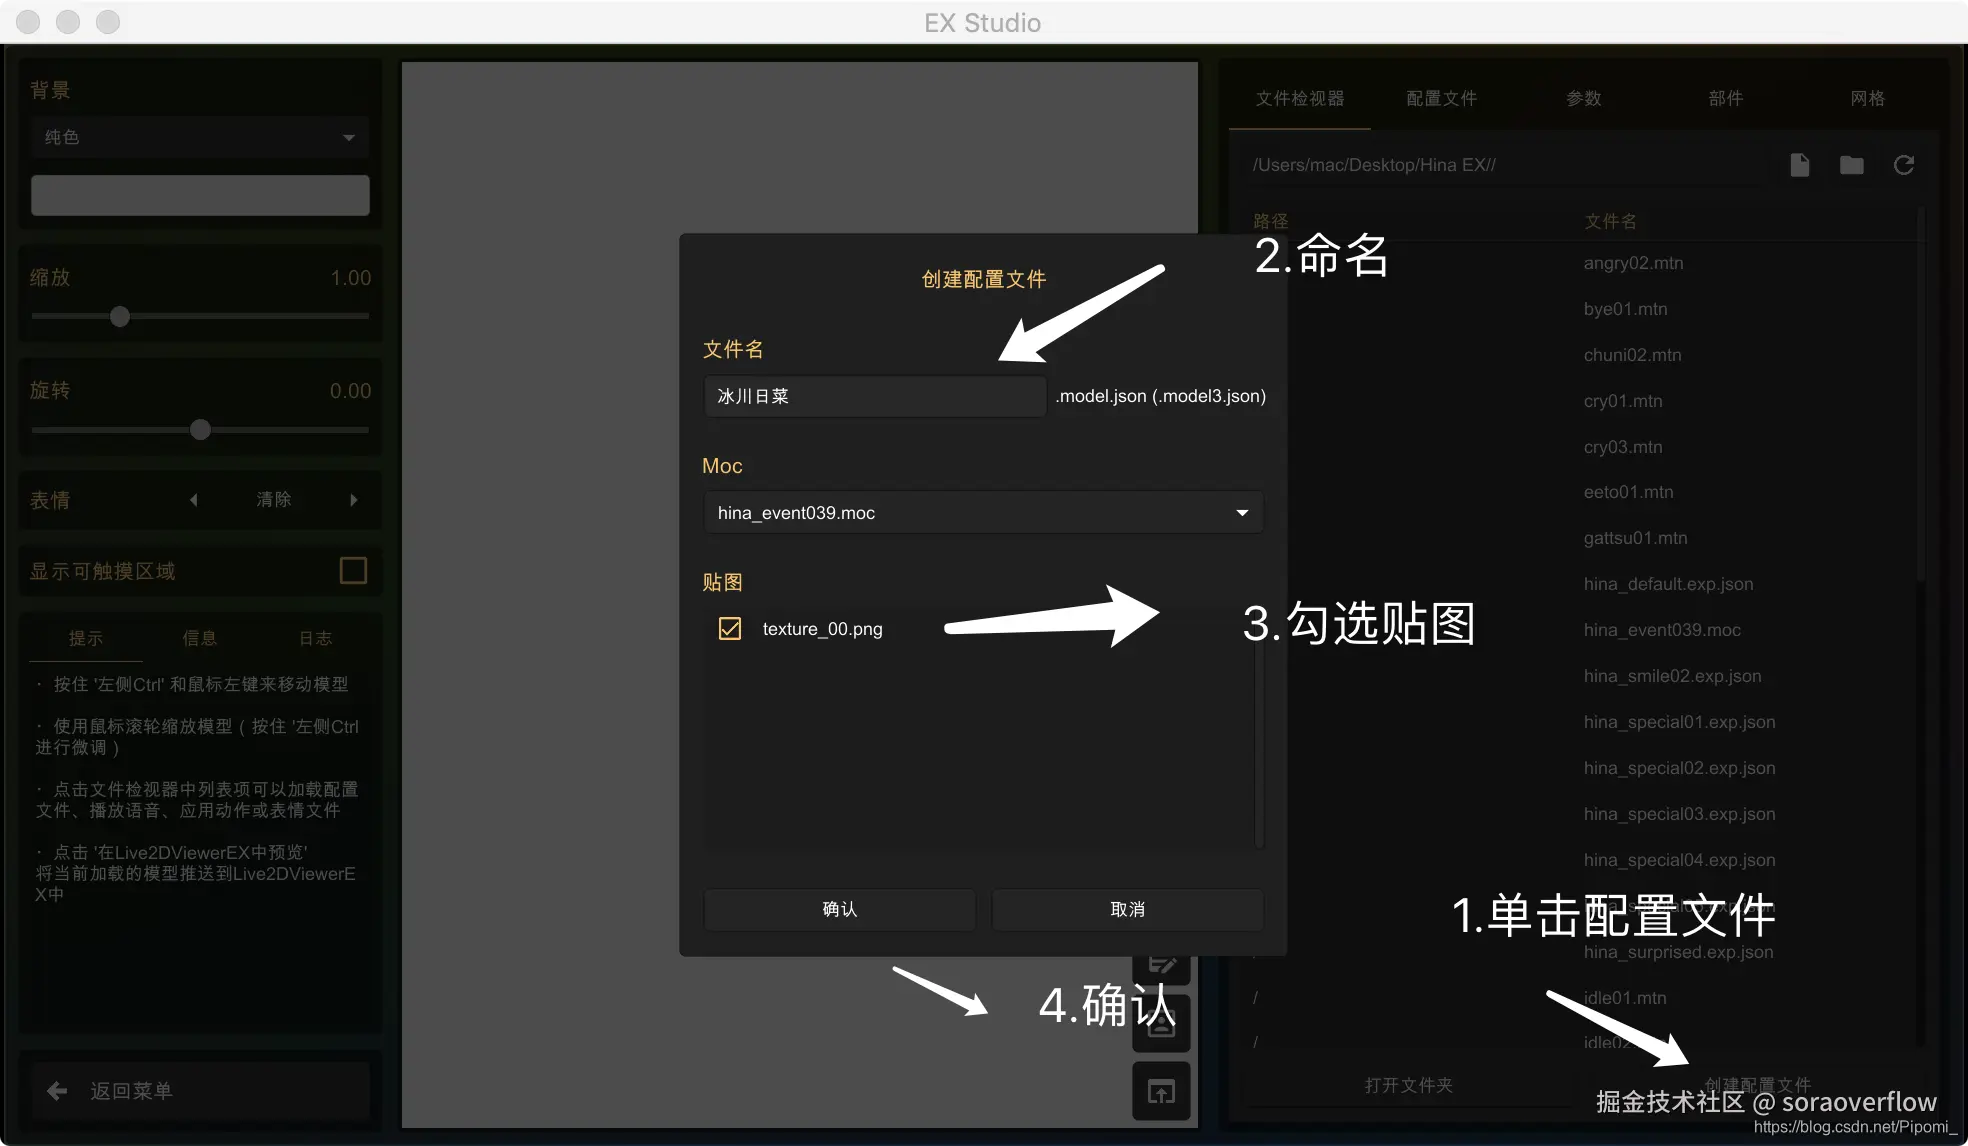Open the Moc hina_event039.moc dropdown
Image resolution: width=1968 pixels, height=1146 pixels.
(982, 512)
